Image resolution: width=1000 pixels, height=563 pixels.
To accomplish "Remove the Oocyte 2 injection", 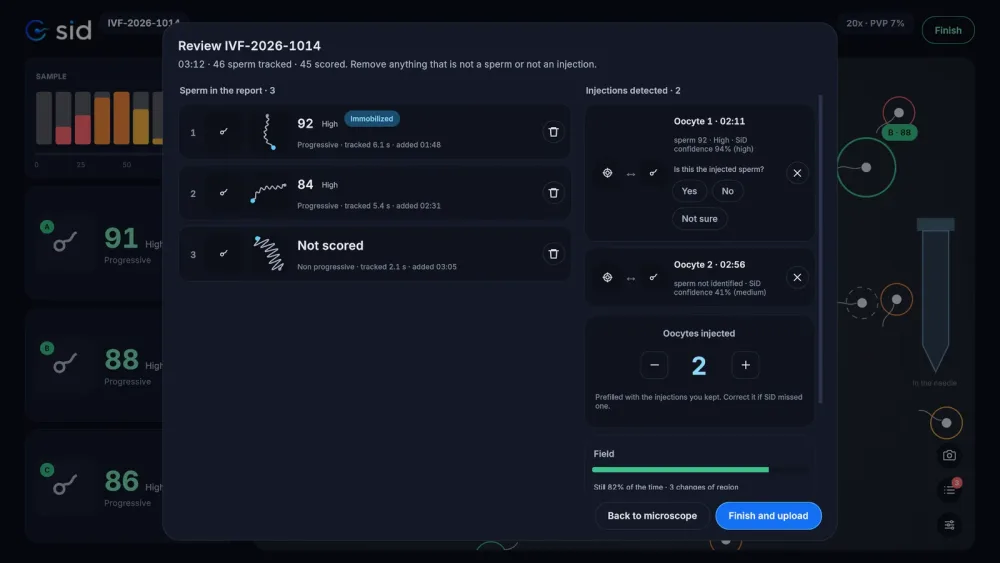I will click(x=797, y=277).
